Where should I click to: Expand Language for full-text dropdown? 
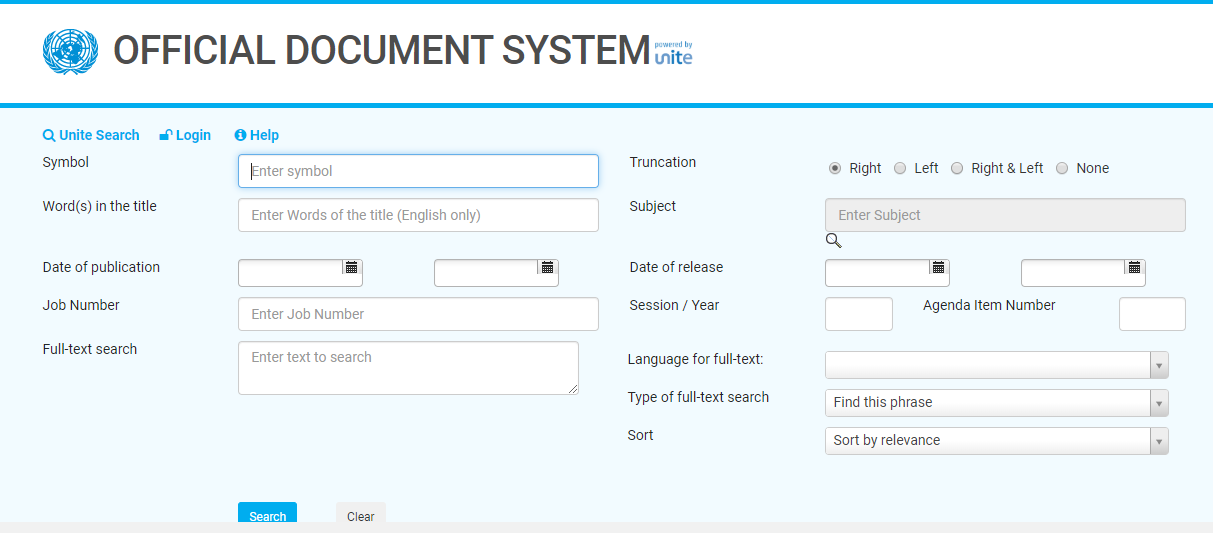tap(1159, 365)
